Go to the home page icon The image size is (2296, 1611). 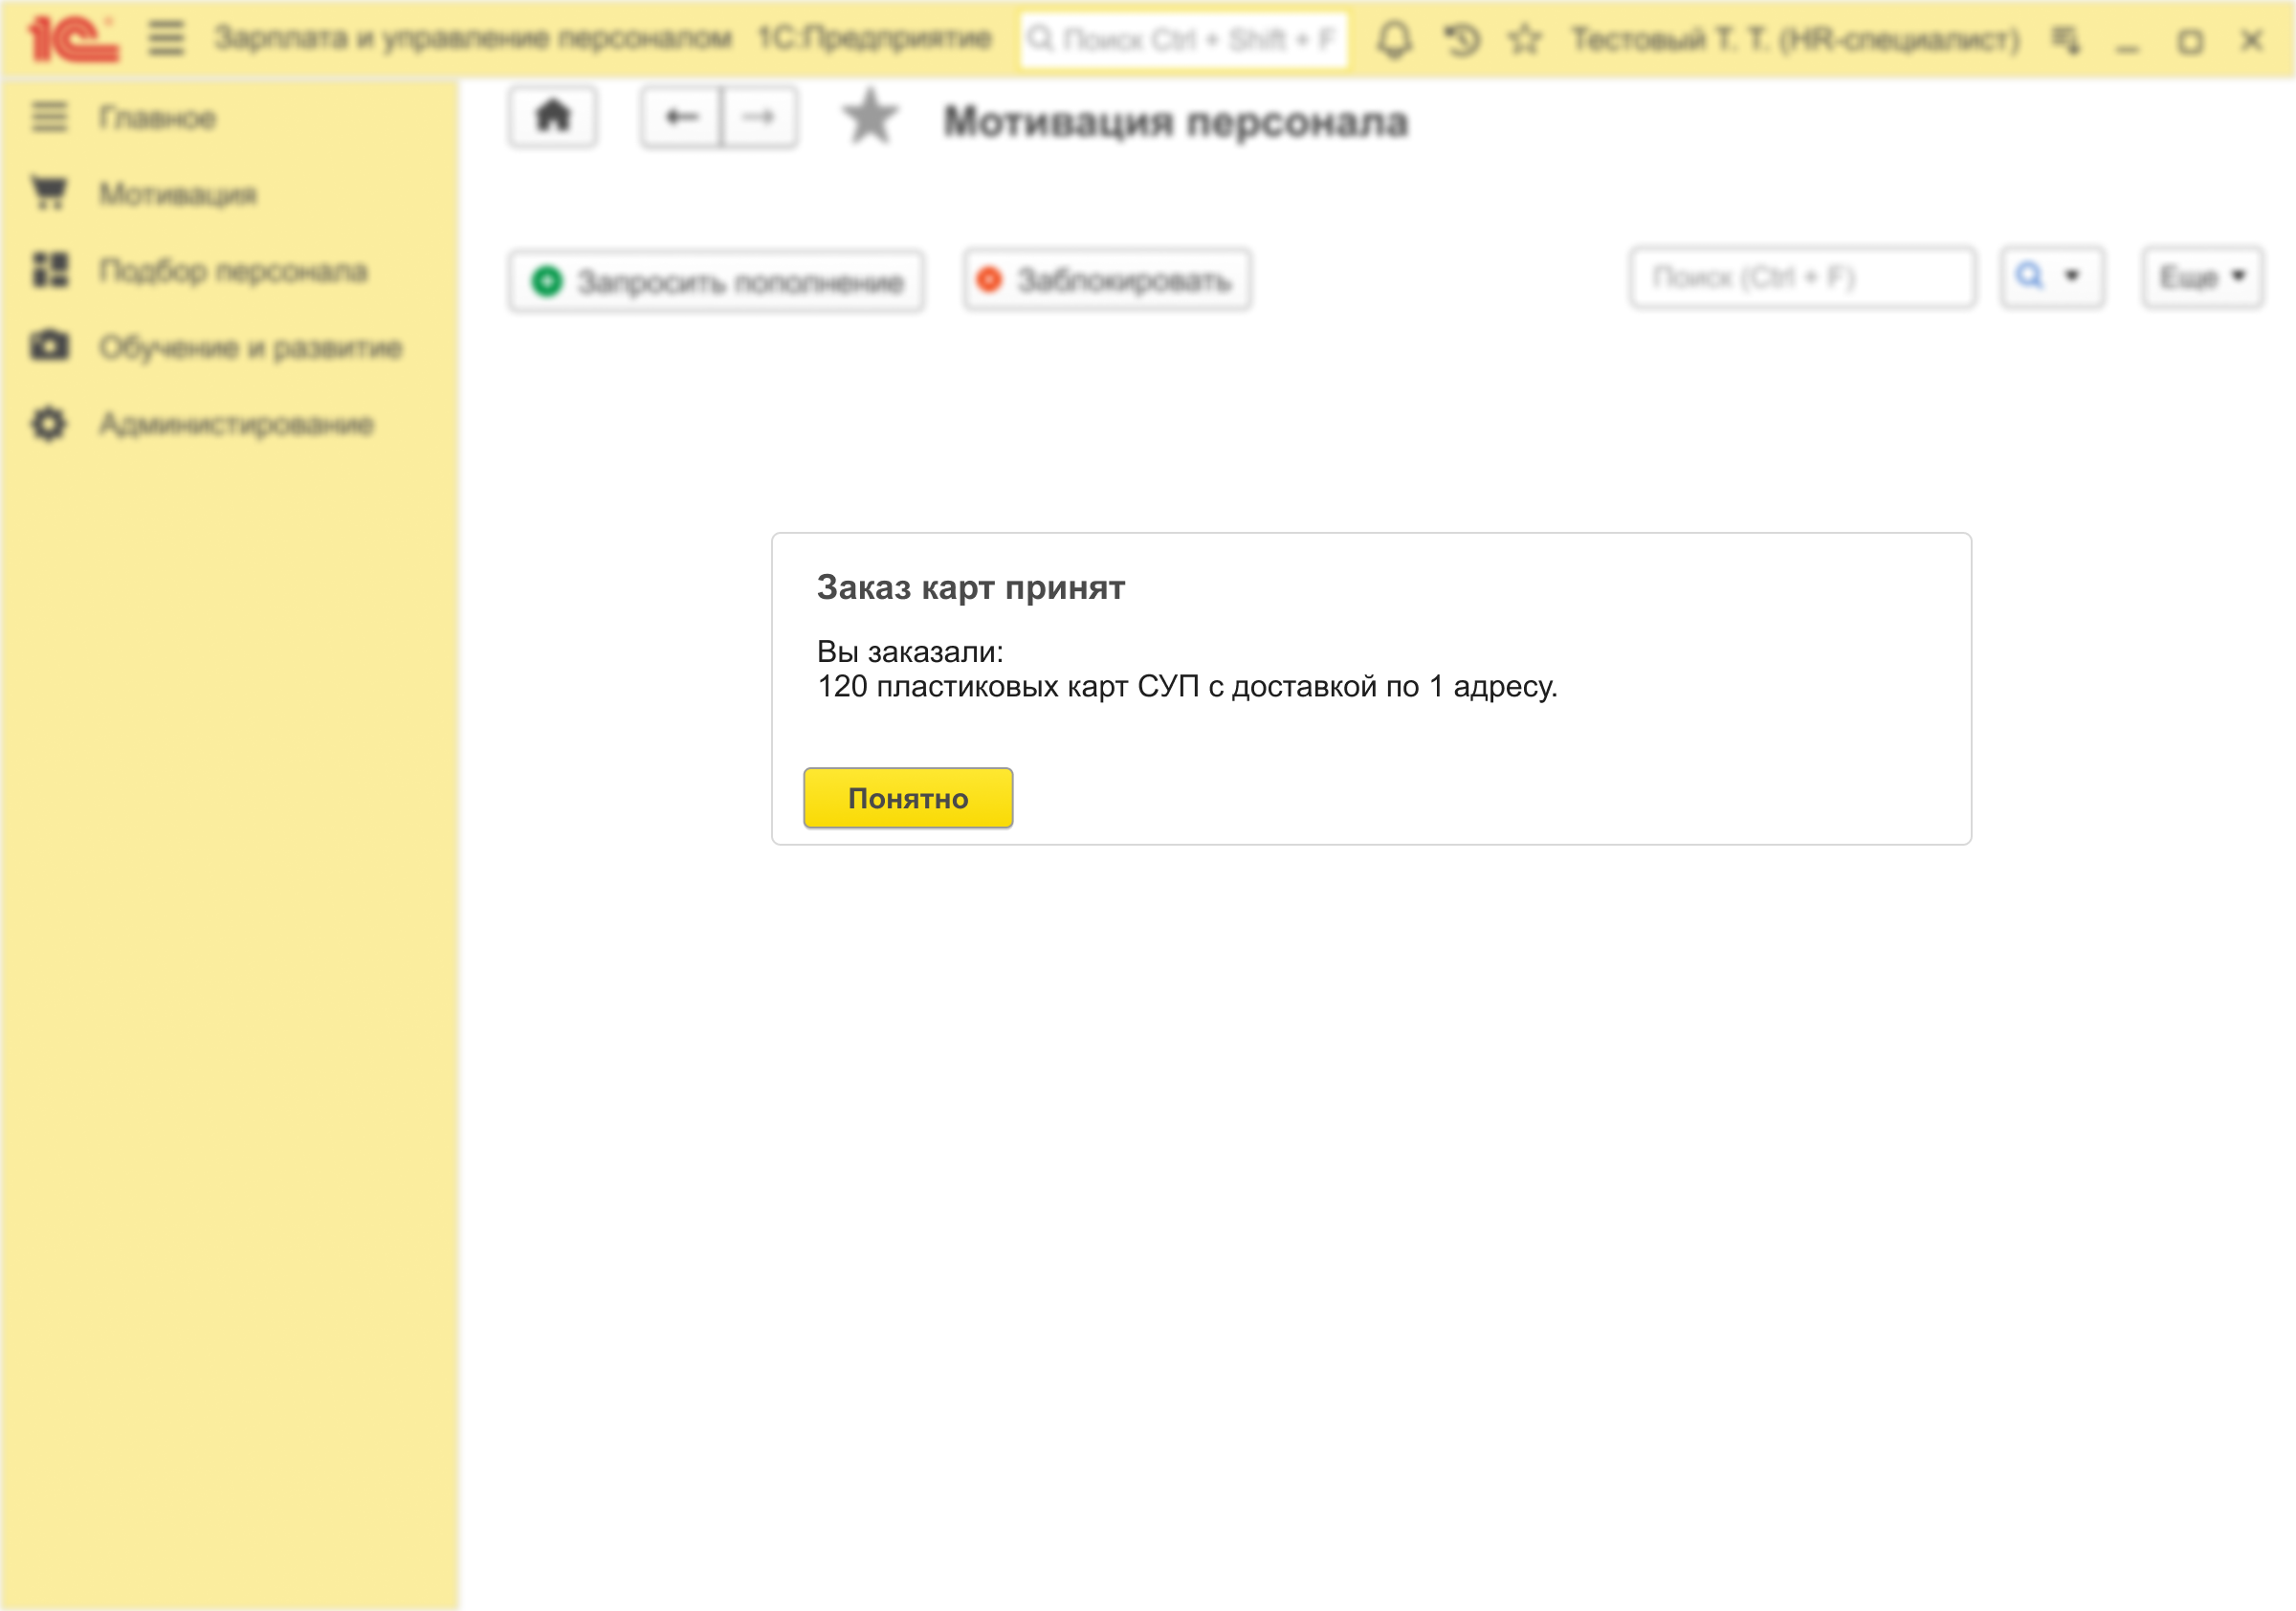553,117
